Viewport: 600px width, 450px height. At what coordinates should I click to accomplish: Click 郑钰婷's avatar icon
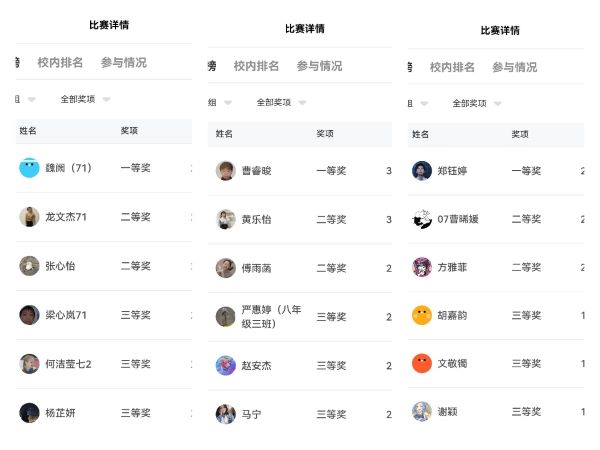point(422,171)
